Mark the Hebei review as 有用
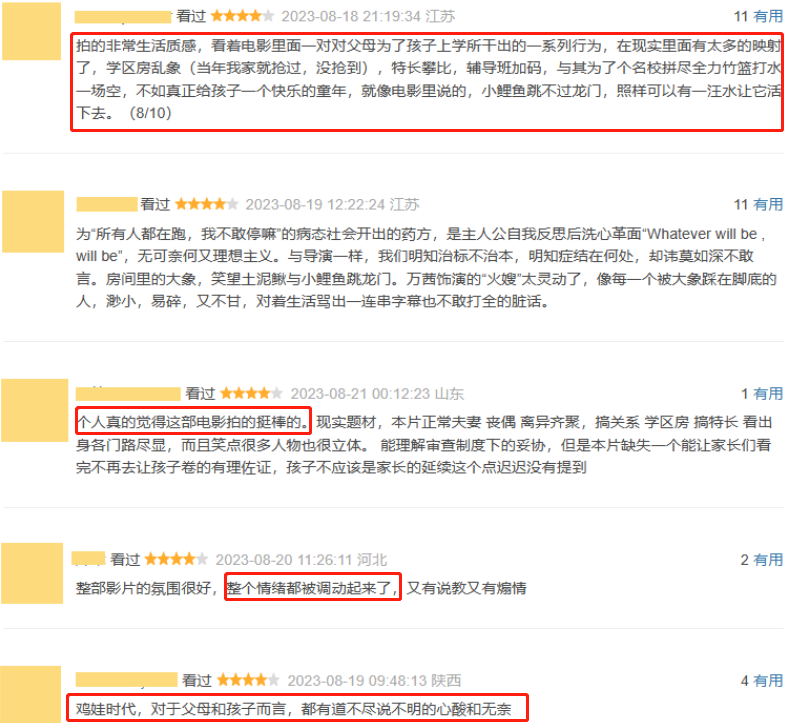 768,559
